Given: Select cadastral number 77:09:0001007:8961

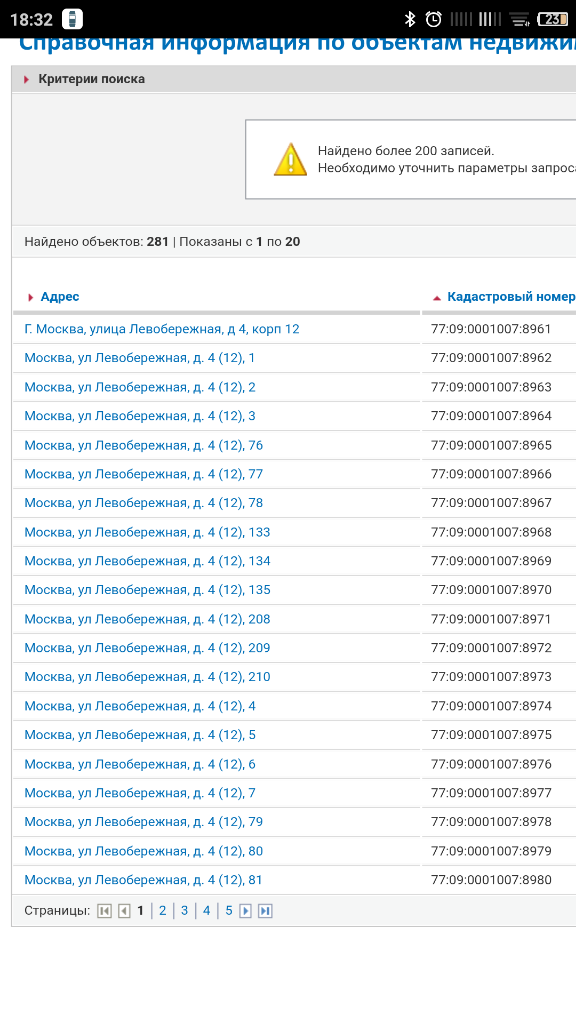Looking at the screenshot, I should (491, 329).
